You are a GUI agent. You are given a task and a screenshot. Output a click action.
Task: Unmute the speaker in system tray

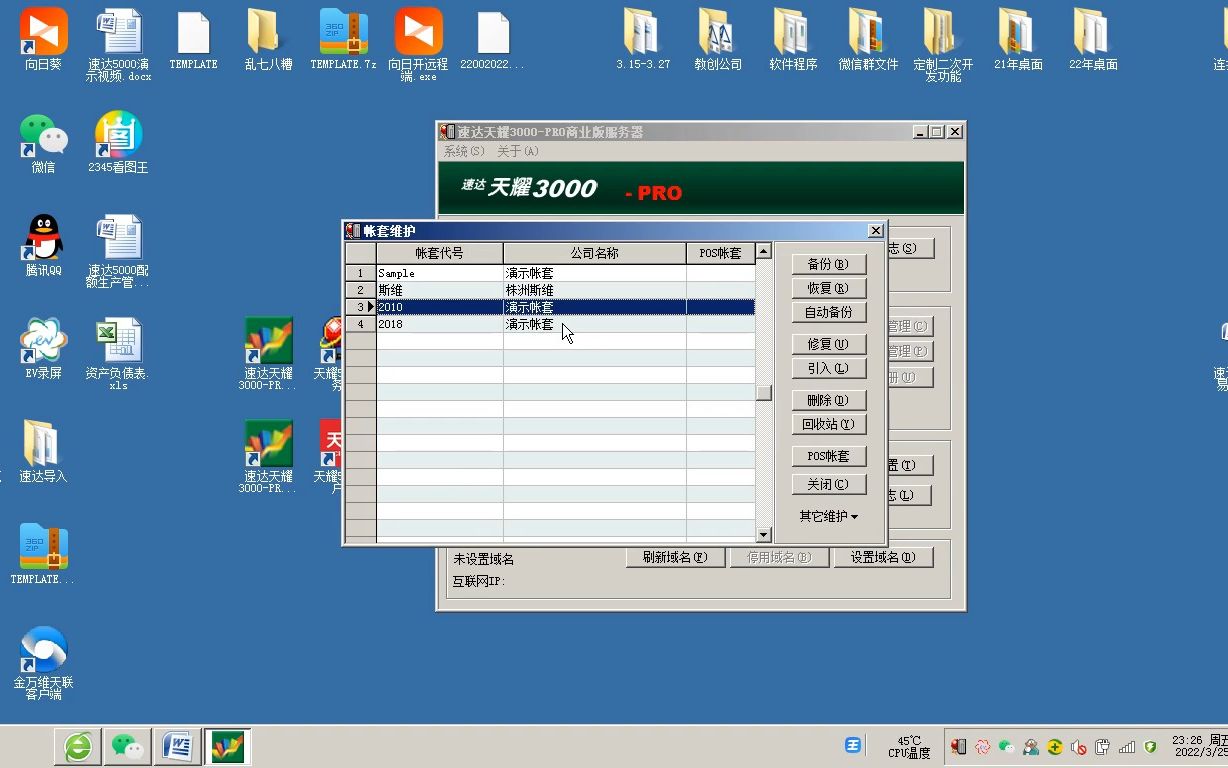1079,747
